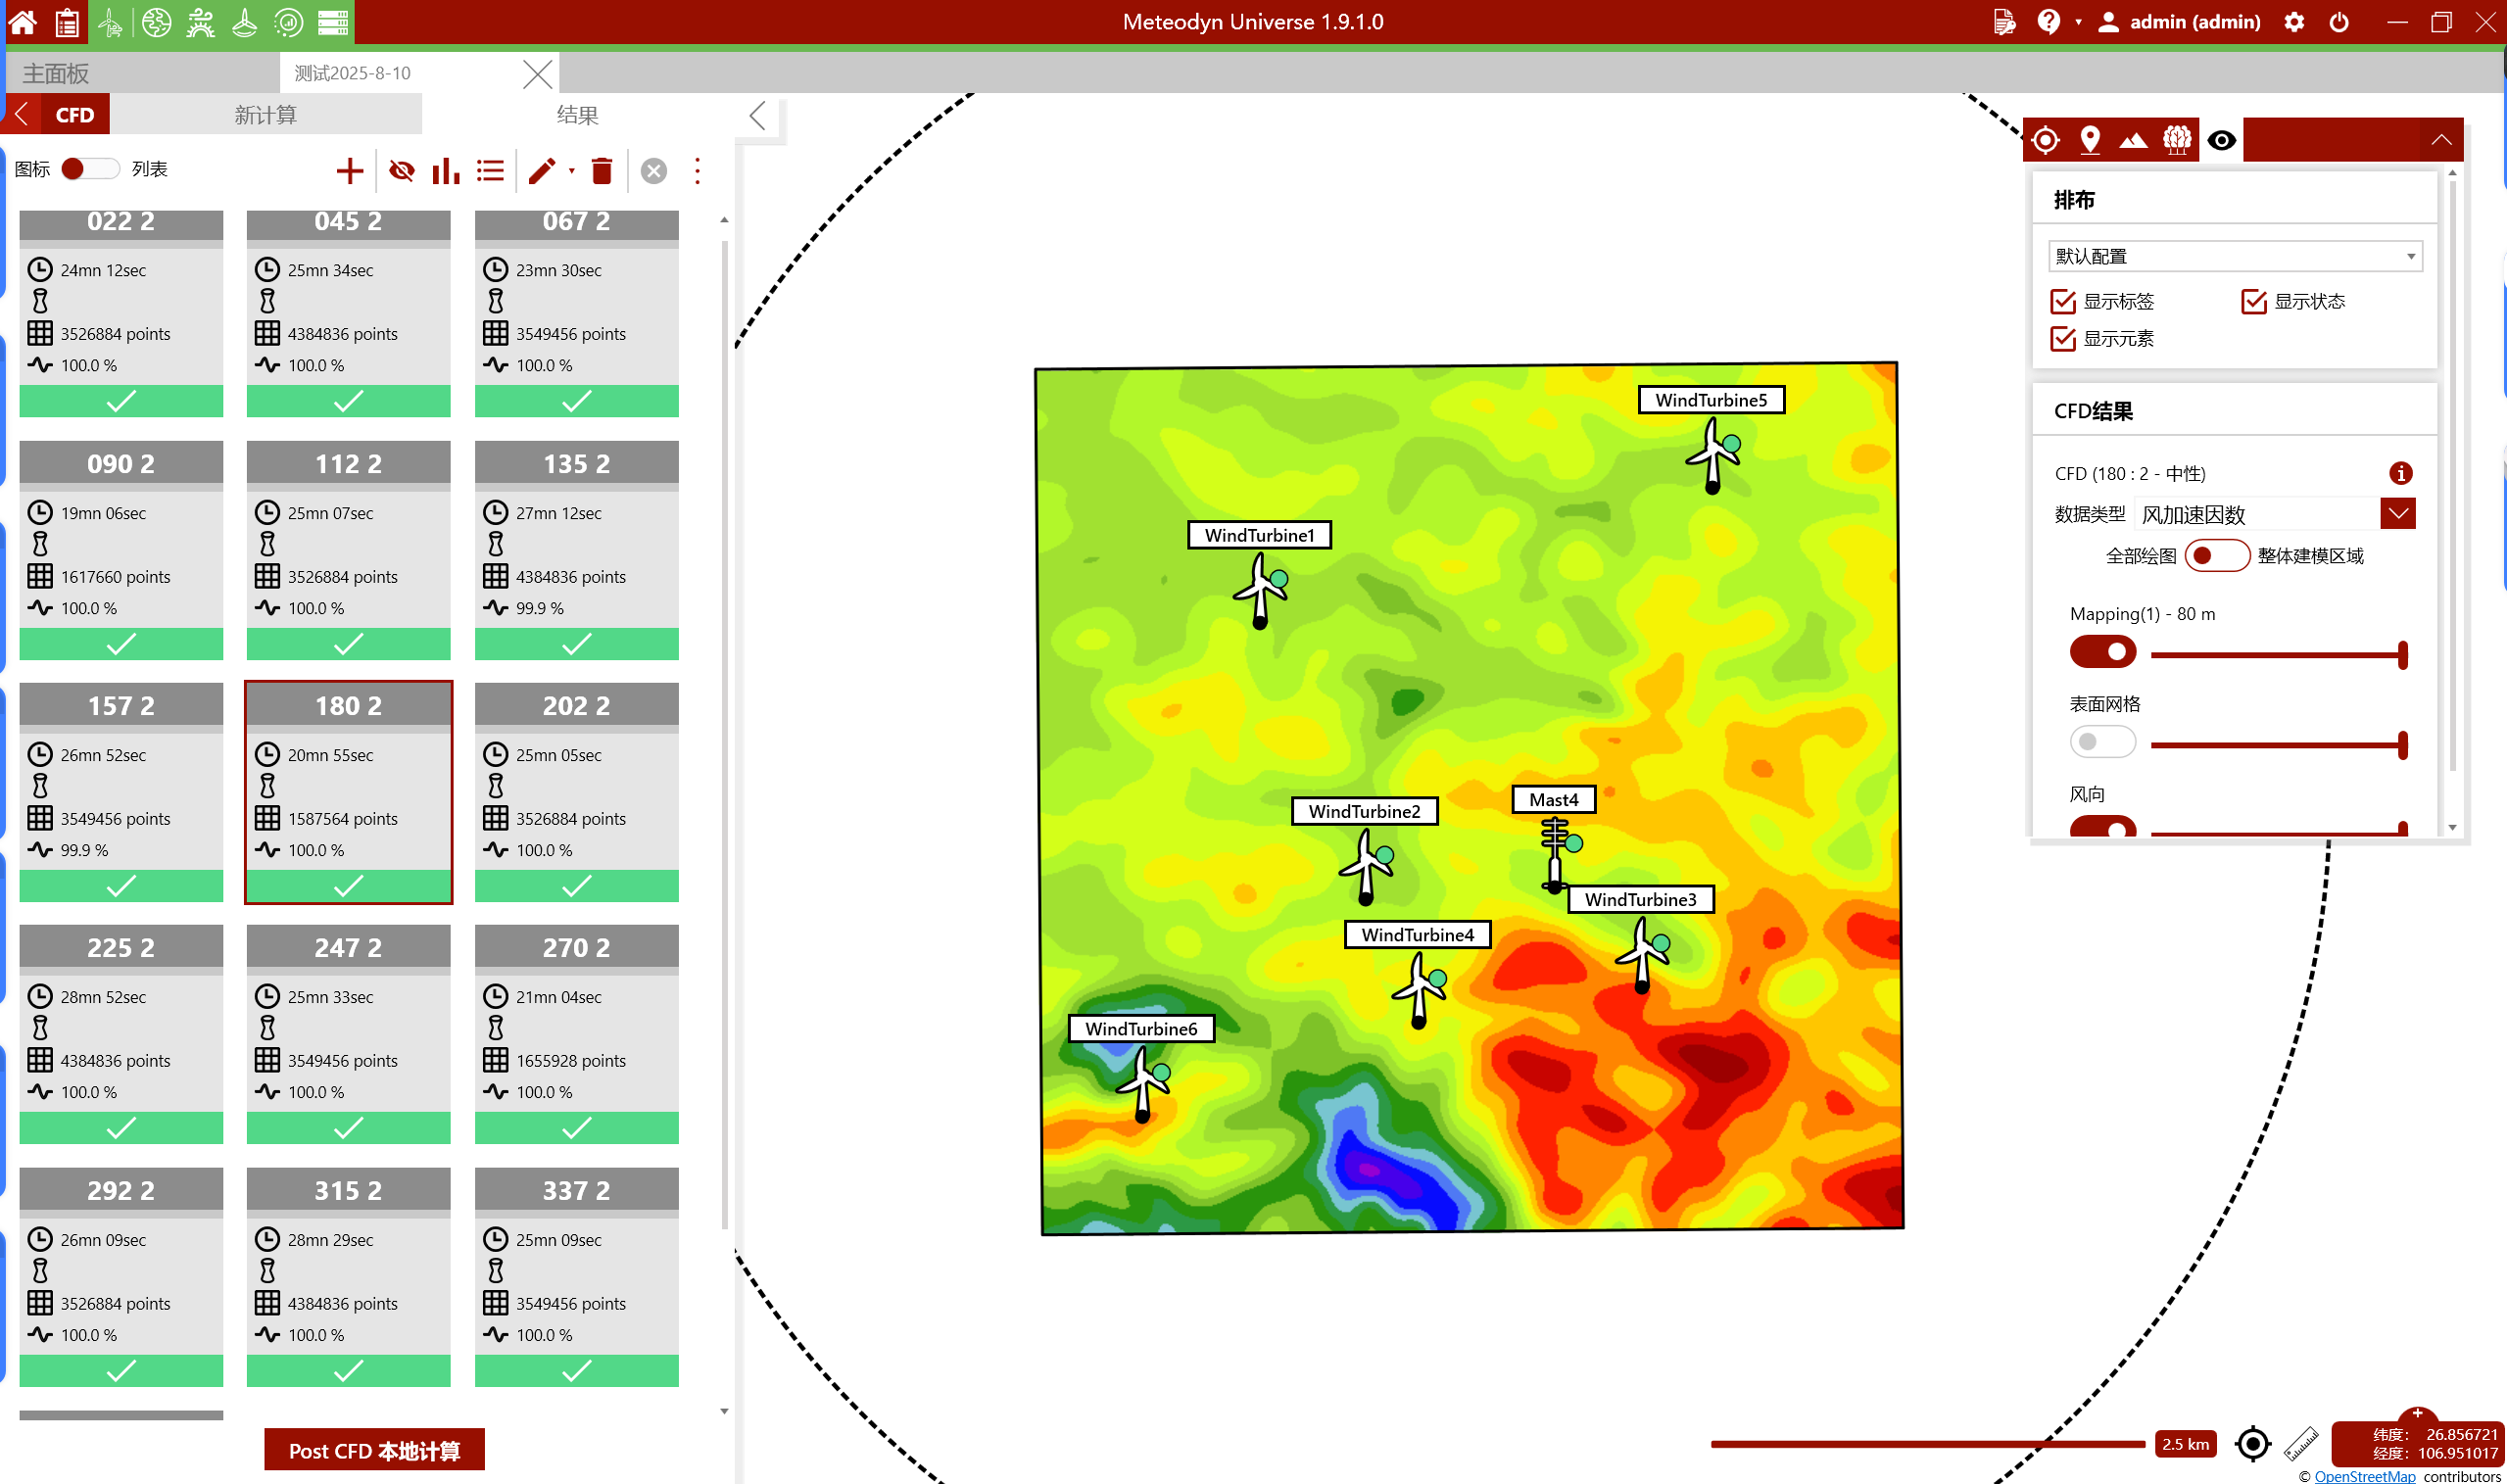Collapse the right panel with up chevron
Viewport: 2507px width, 1484px height.
coord(2441,140)
